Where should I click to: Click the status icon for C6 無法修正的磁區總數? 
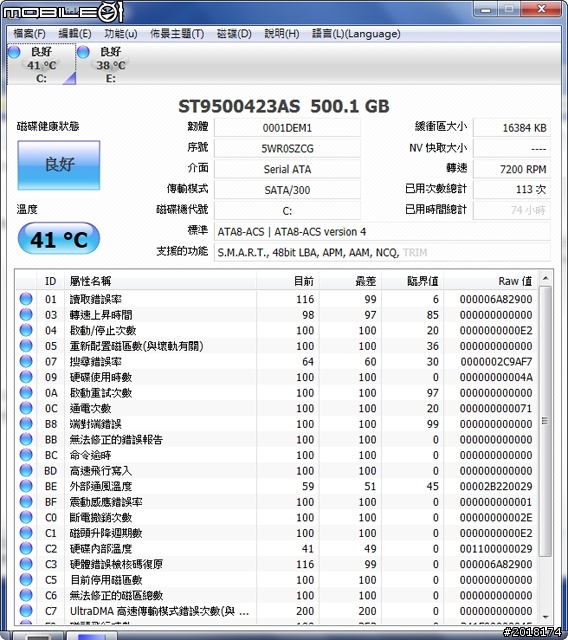tap(26, 595)
